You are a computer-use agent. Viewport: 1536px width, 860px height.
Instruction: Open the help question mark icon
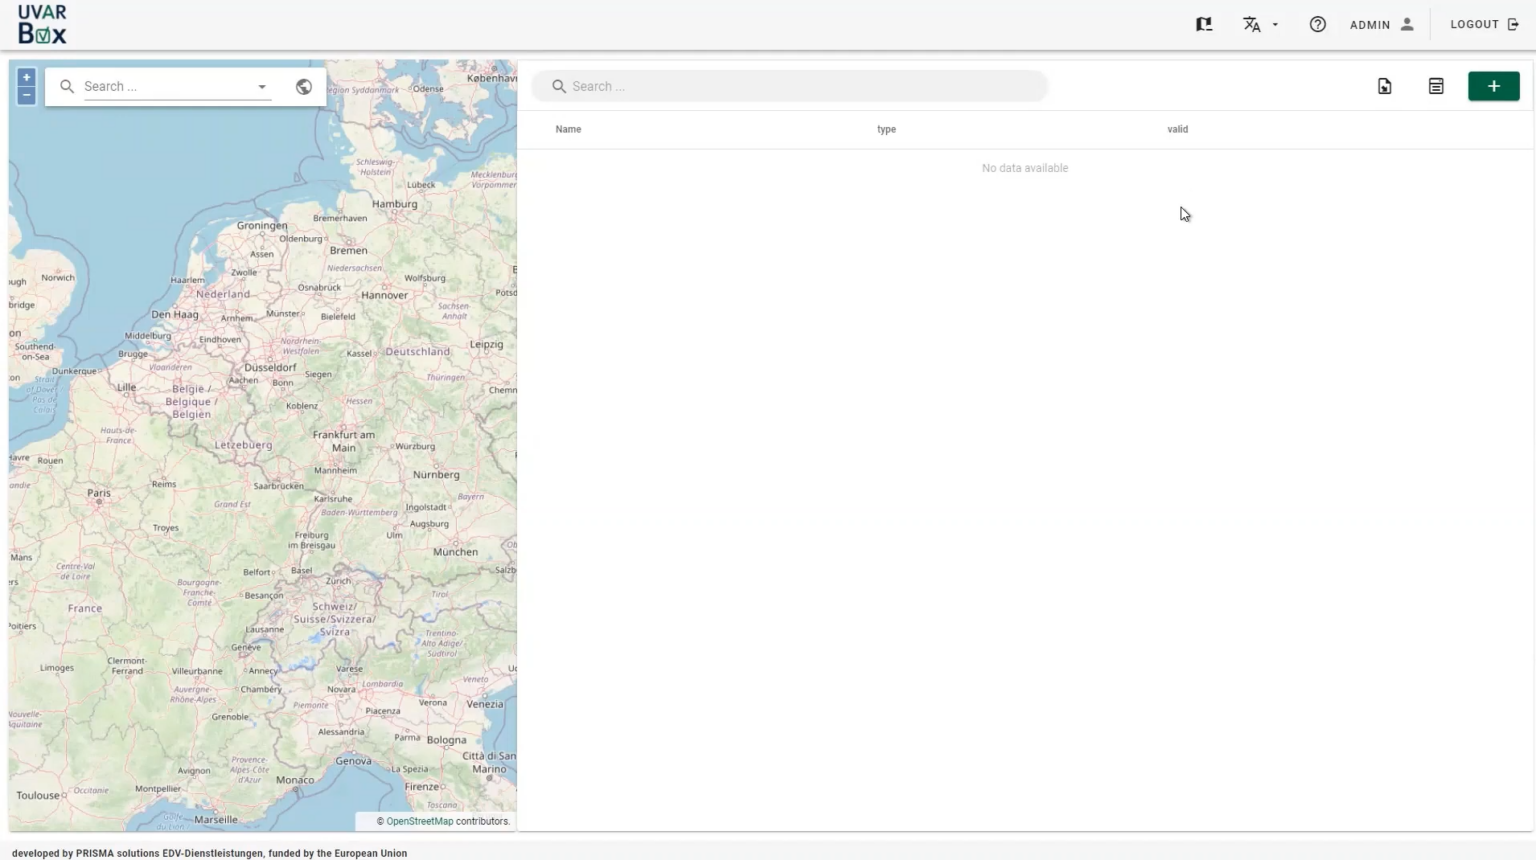point(1317,24)
